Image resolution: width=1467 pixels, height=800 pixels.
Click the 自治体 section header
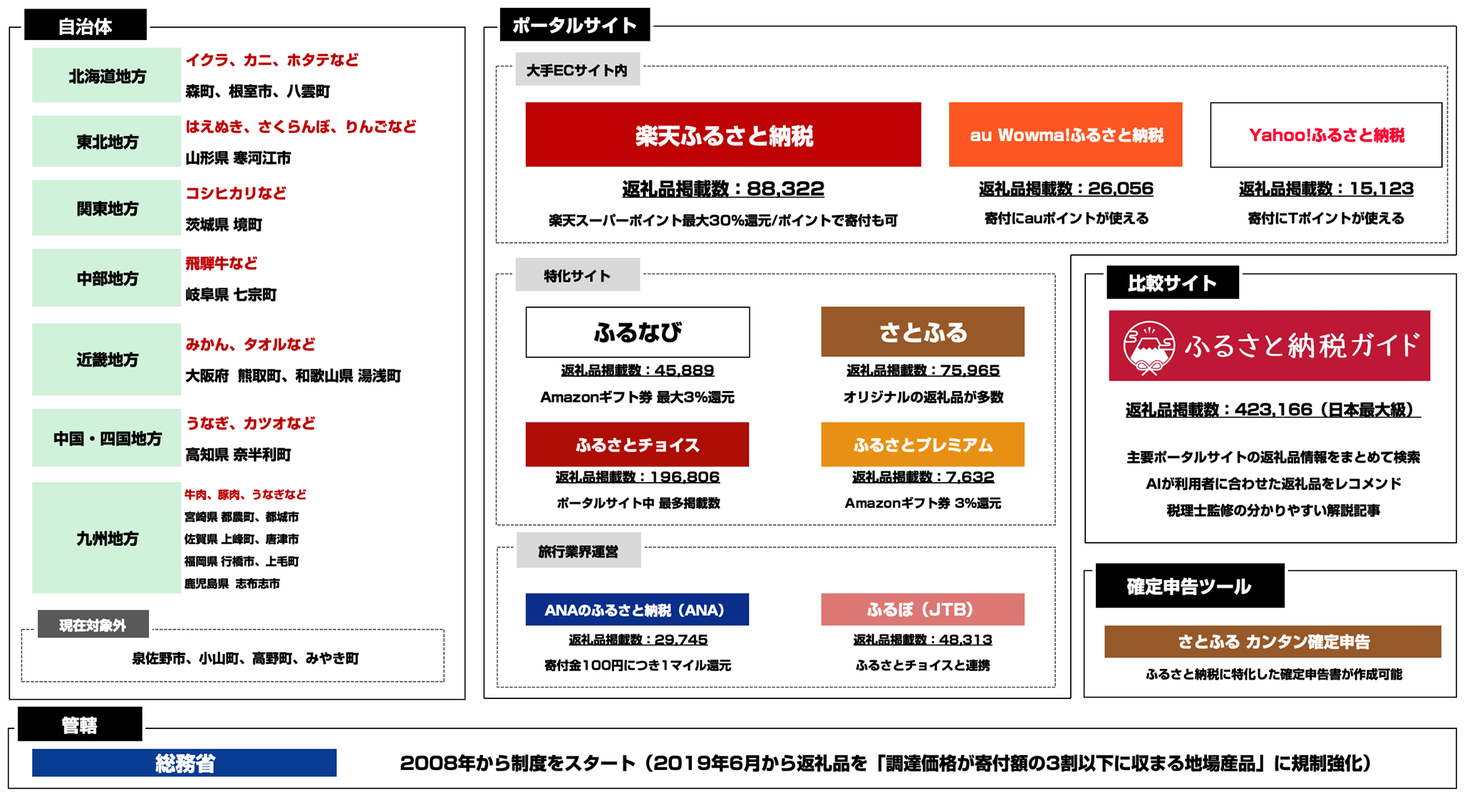point(83,26)
